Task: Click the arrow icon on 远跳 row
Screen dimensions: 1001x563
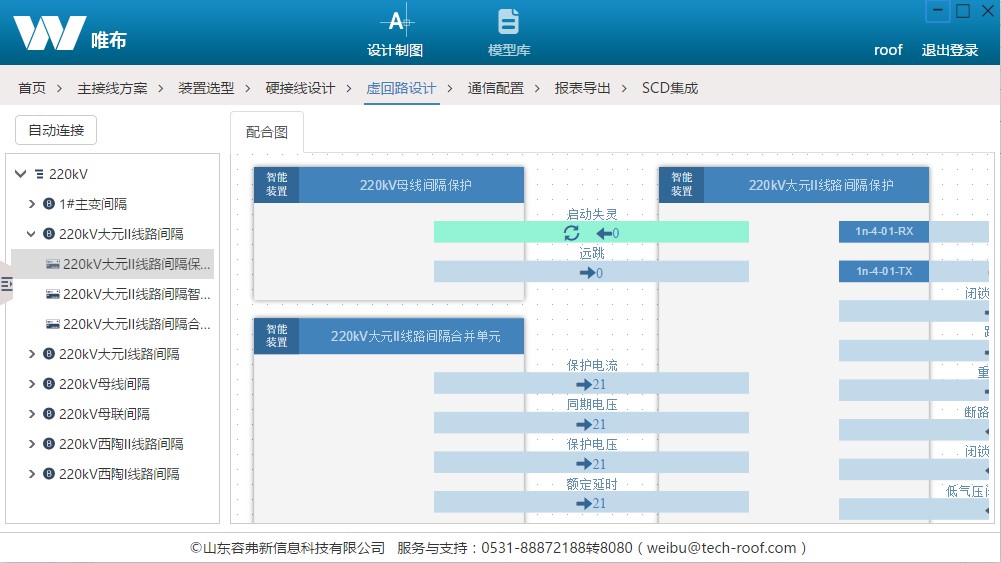Action: pos(587,273)
